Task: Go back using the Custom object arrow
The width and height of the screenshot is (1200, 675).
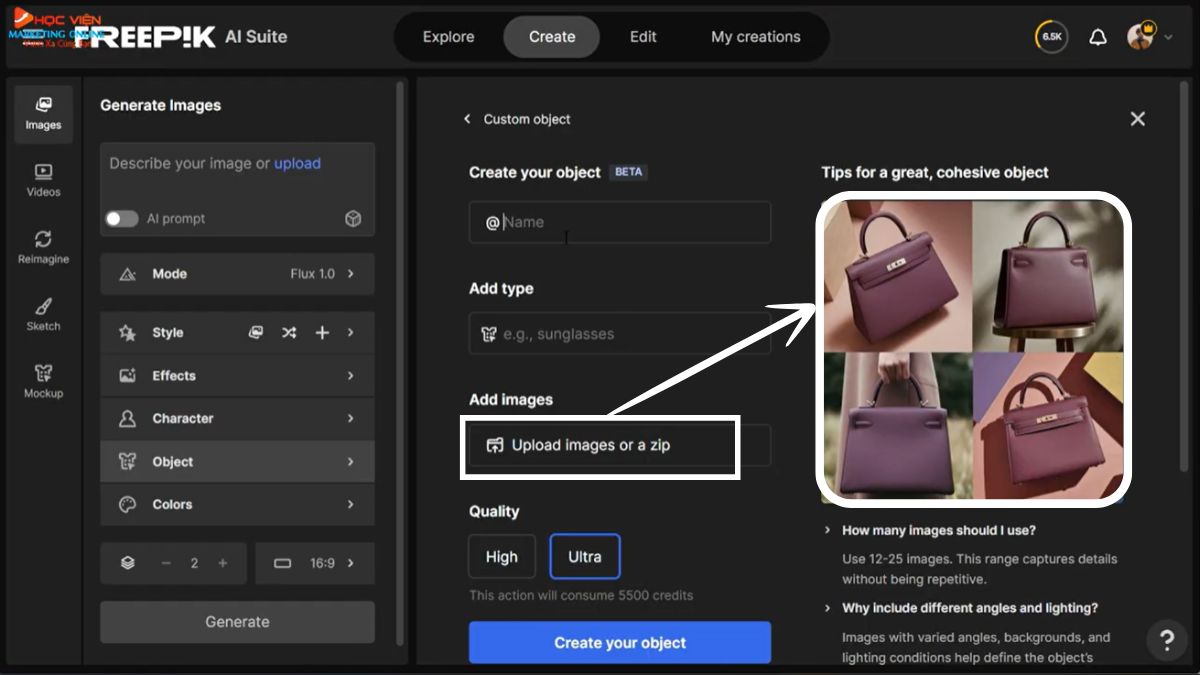Action: click(x=467, y=119)
